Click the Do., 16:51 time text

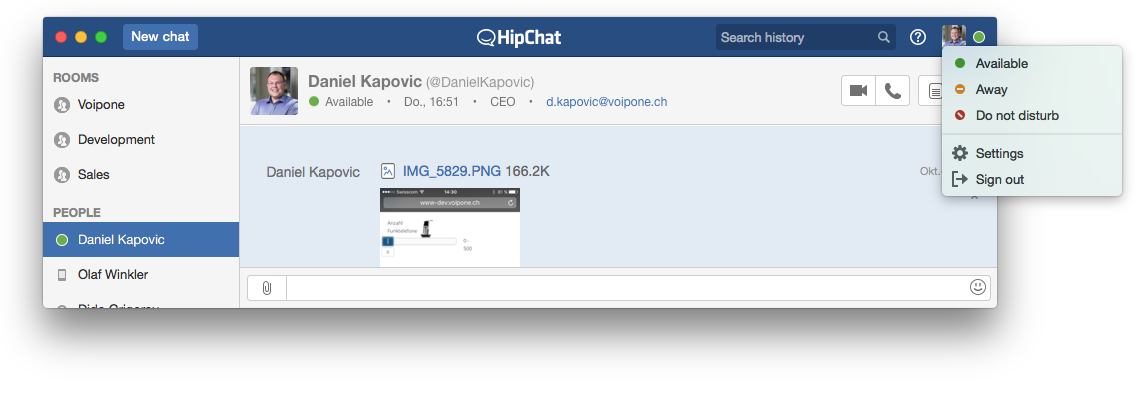click(432, 102)
